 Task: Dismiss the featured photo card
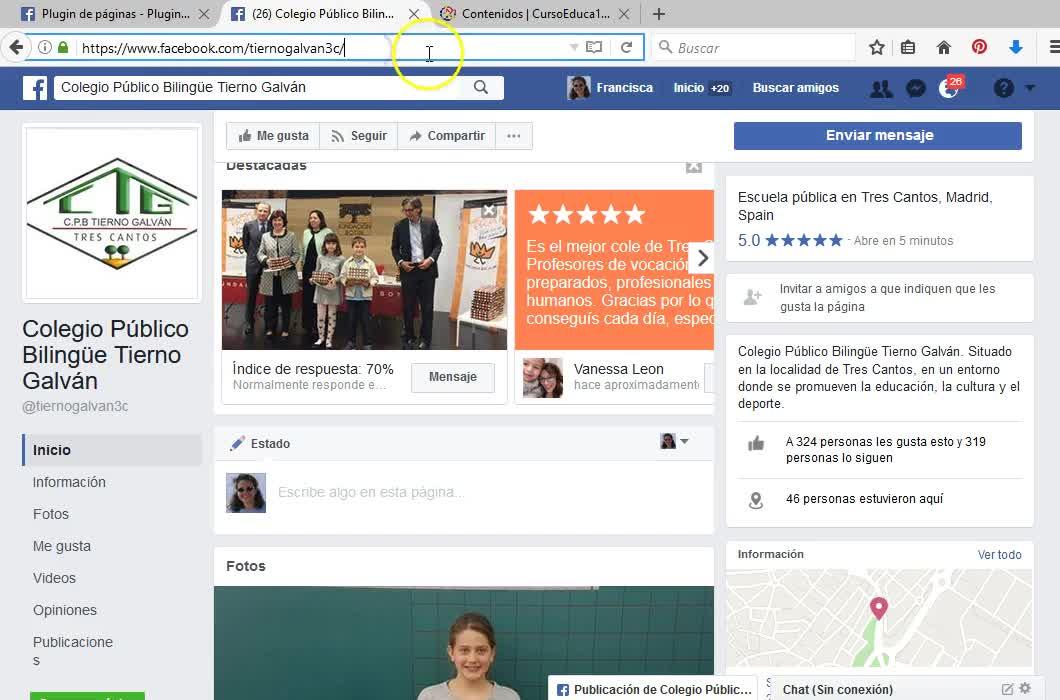[x=489, y=210]
